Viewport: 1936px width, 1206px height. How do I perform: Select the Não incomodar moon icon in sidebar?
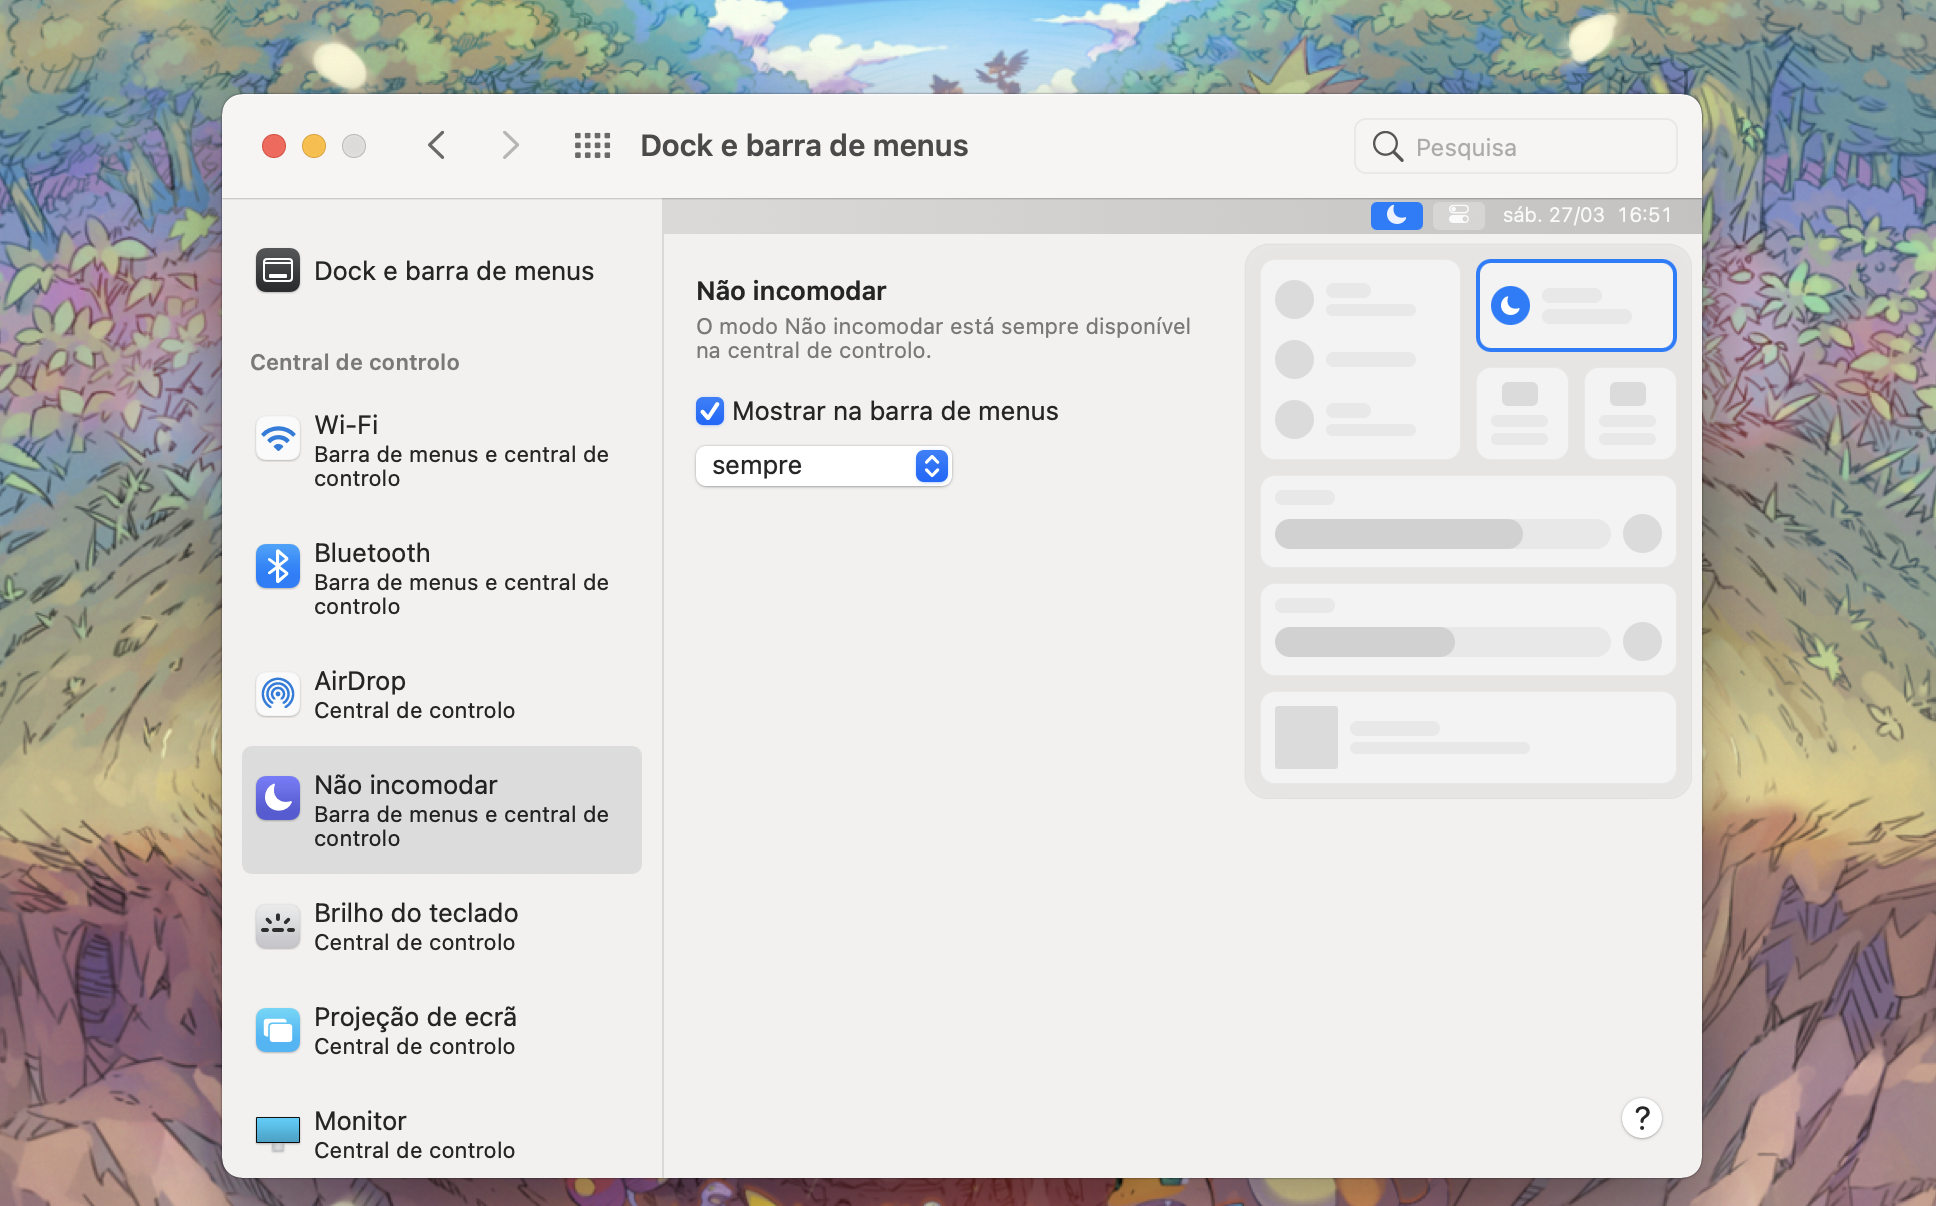tap(278, 798)
